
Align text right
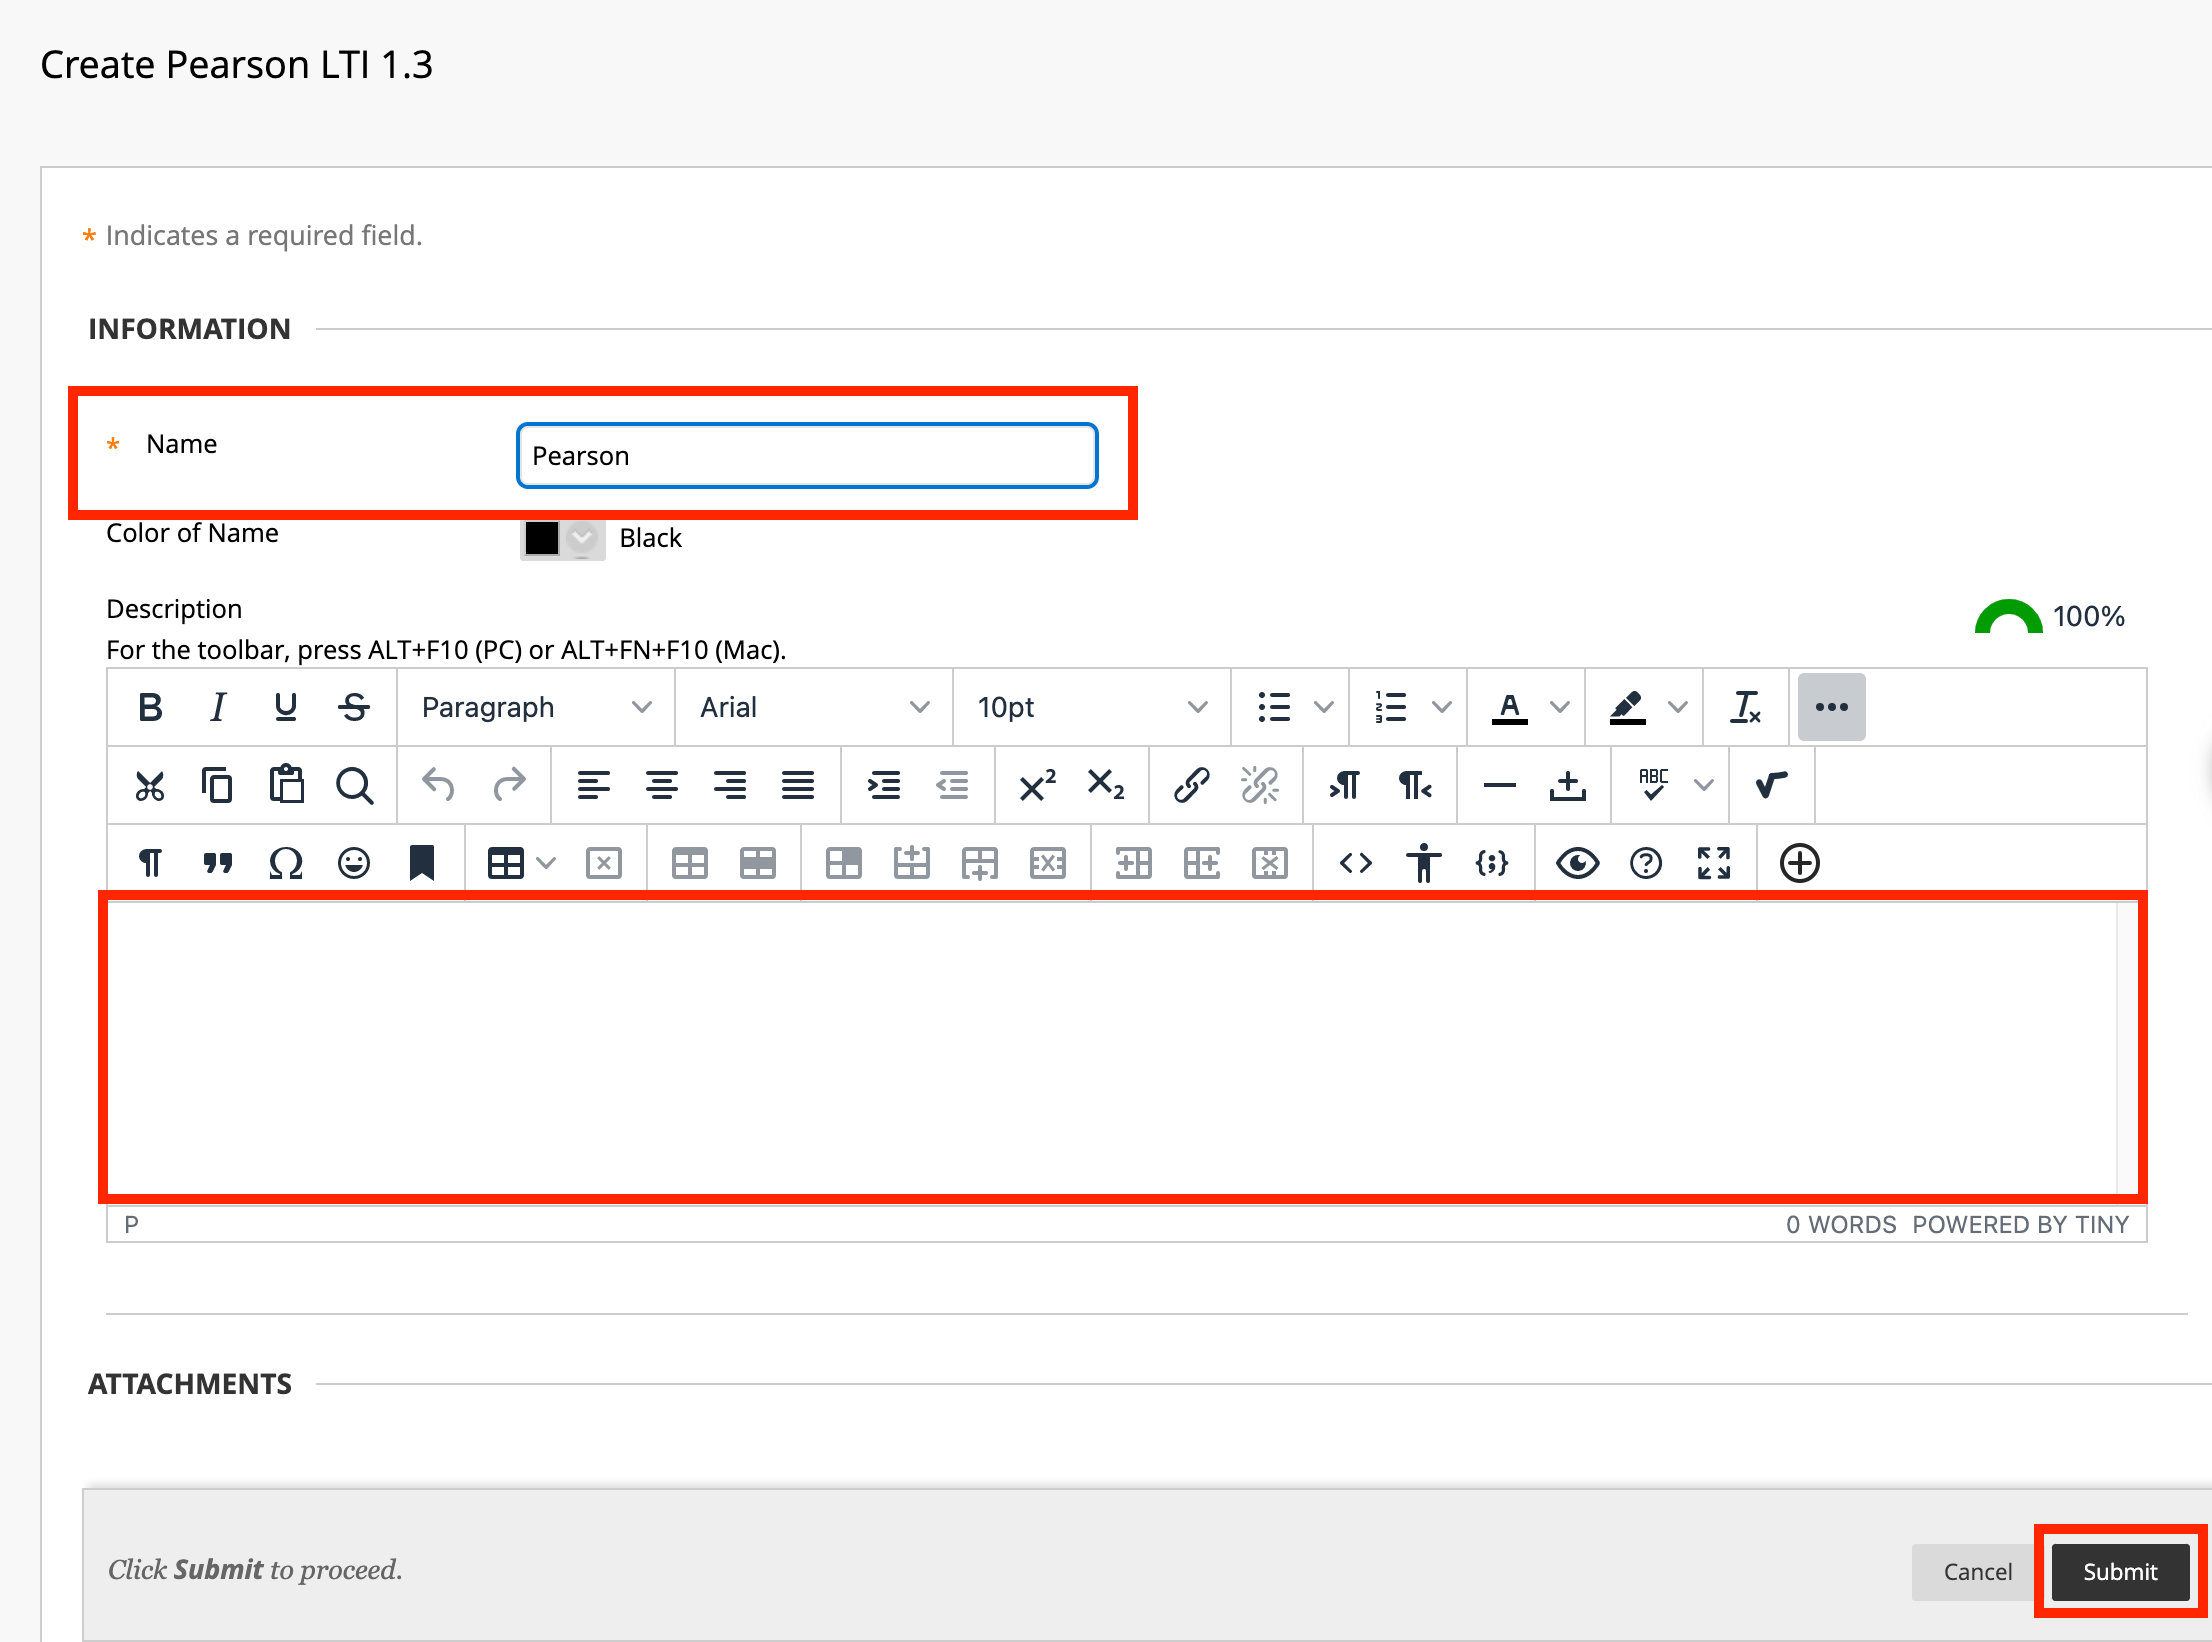tap(730, 785)
